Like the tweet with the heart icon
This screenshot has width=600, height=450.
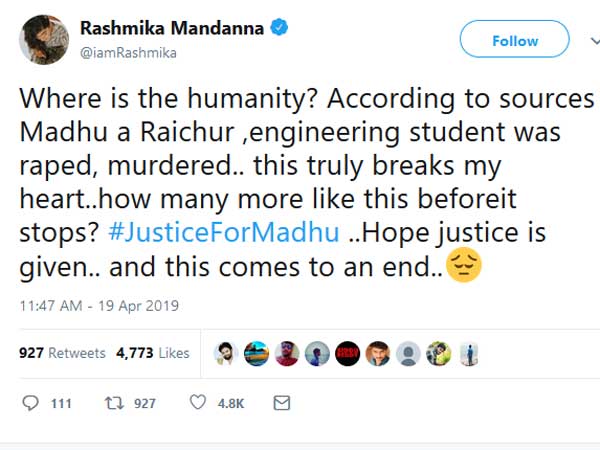coord(198,403)
